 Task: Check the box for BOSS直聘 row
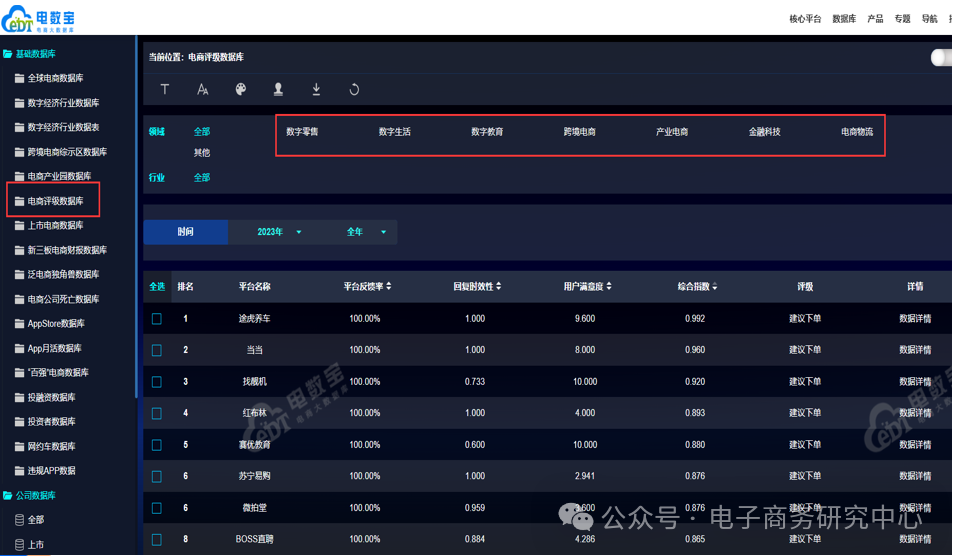157,539
